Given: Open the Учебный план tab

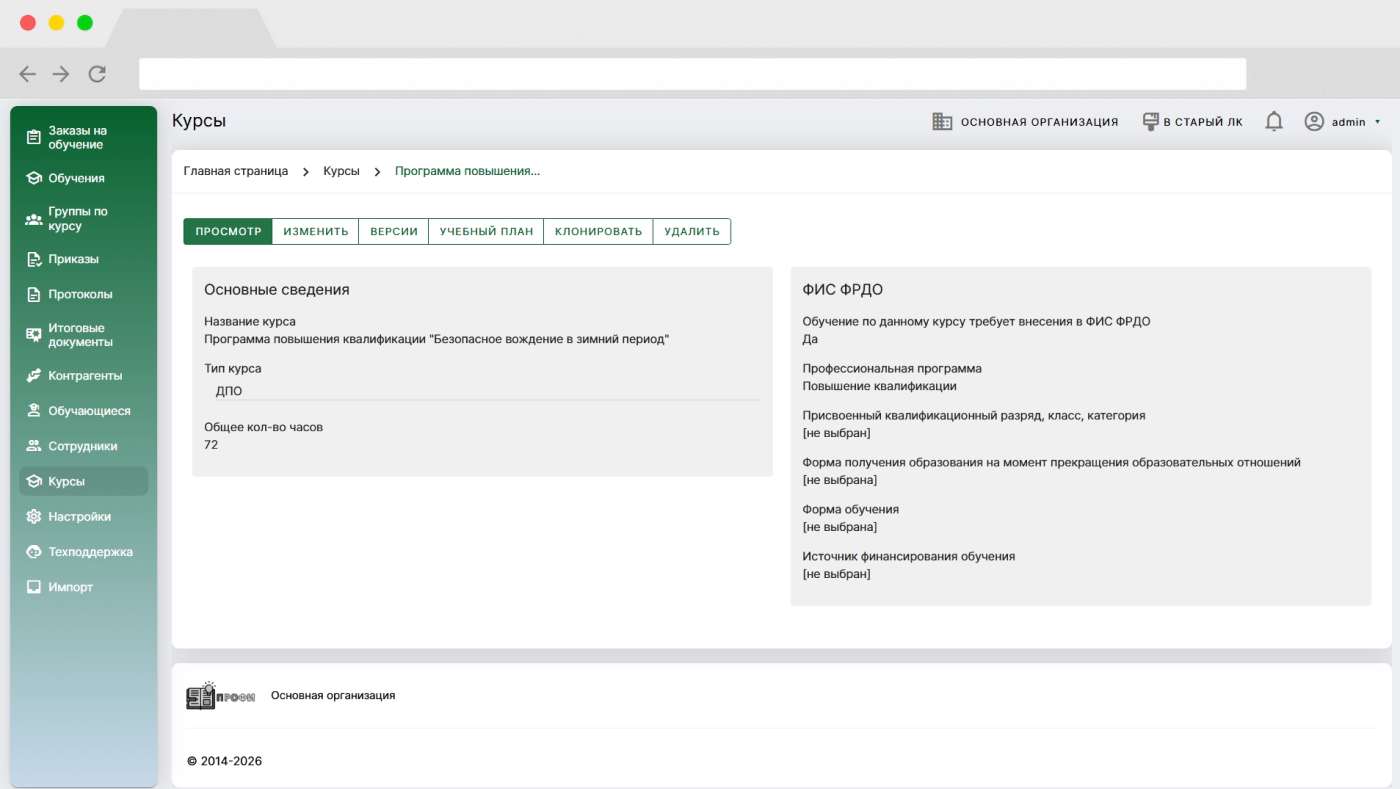Looking at the screenshot, I should [x=486, y=231].
